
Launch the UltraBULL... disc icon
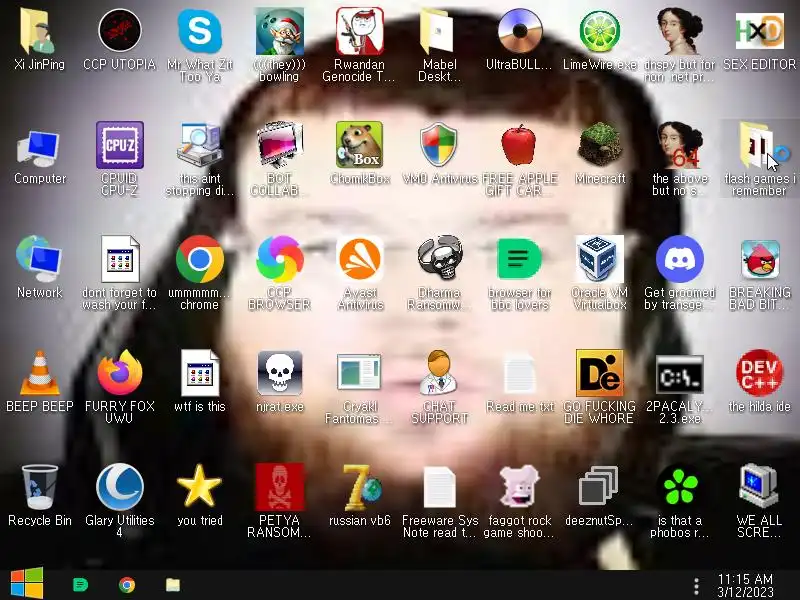pyautogui.click(x=519, y=31)
